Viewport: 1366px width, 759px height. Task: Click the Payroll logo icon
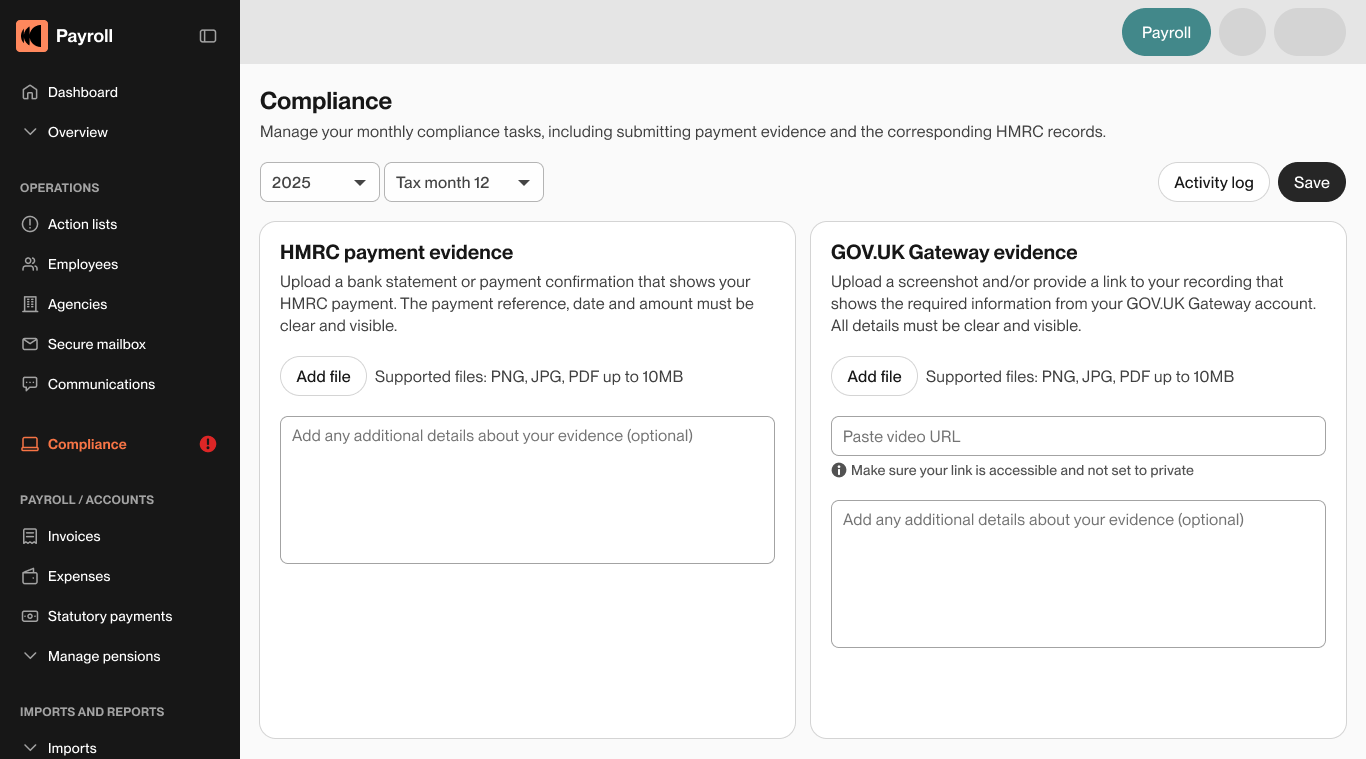point(32,36)
